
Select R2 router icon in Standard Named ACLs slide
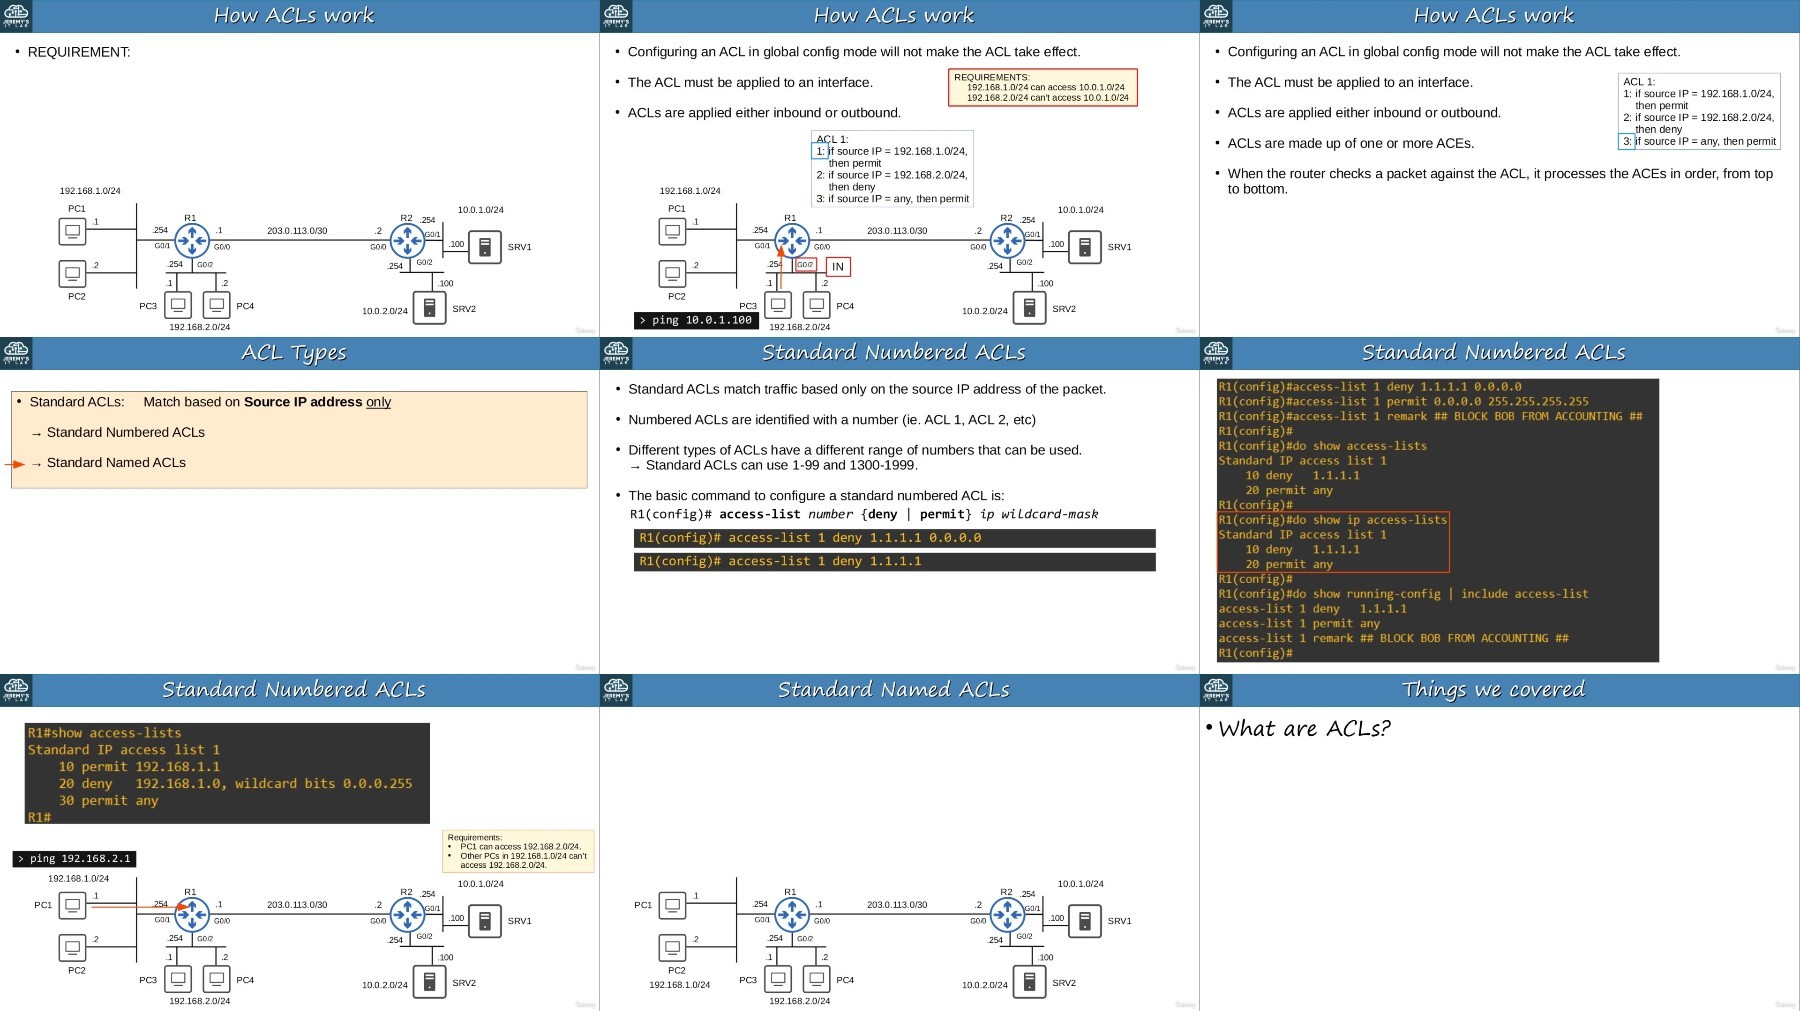tap(1007, 914)
